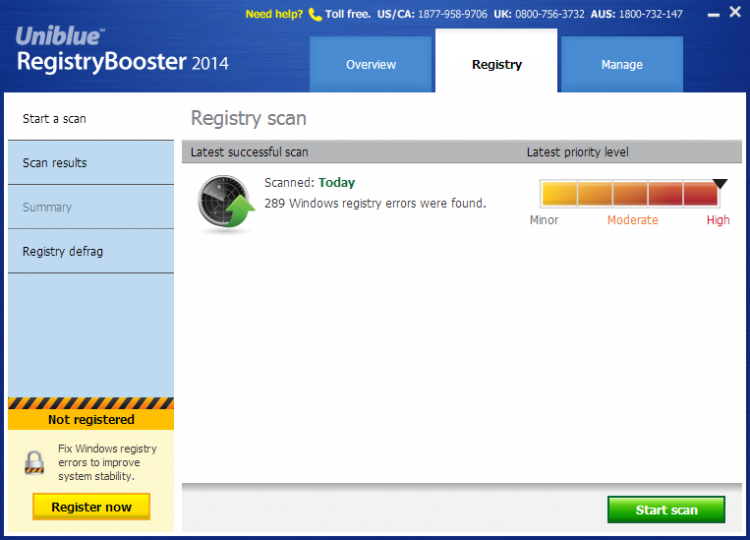Click the Moderate priority label

coord(632,220)
